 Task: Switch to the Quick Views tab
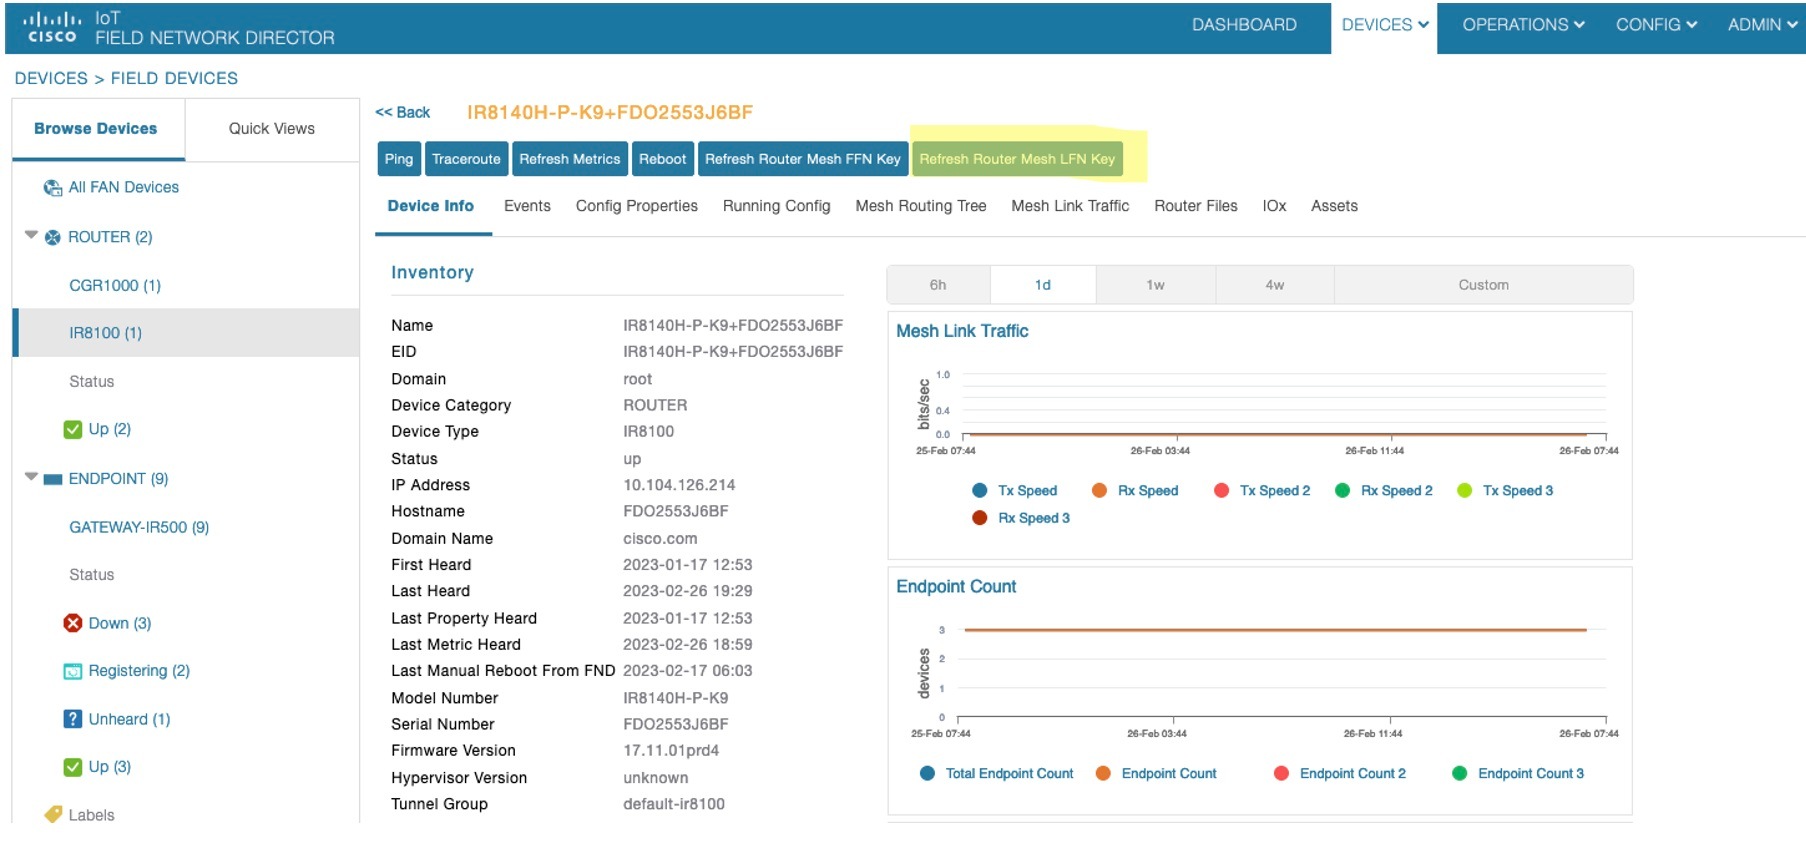click(272, 129)
